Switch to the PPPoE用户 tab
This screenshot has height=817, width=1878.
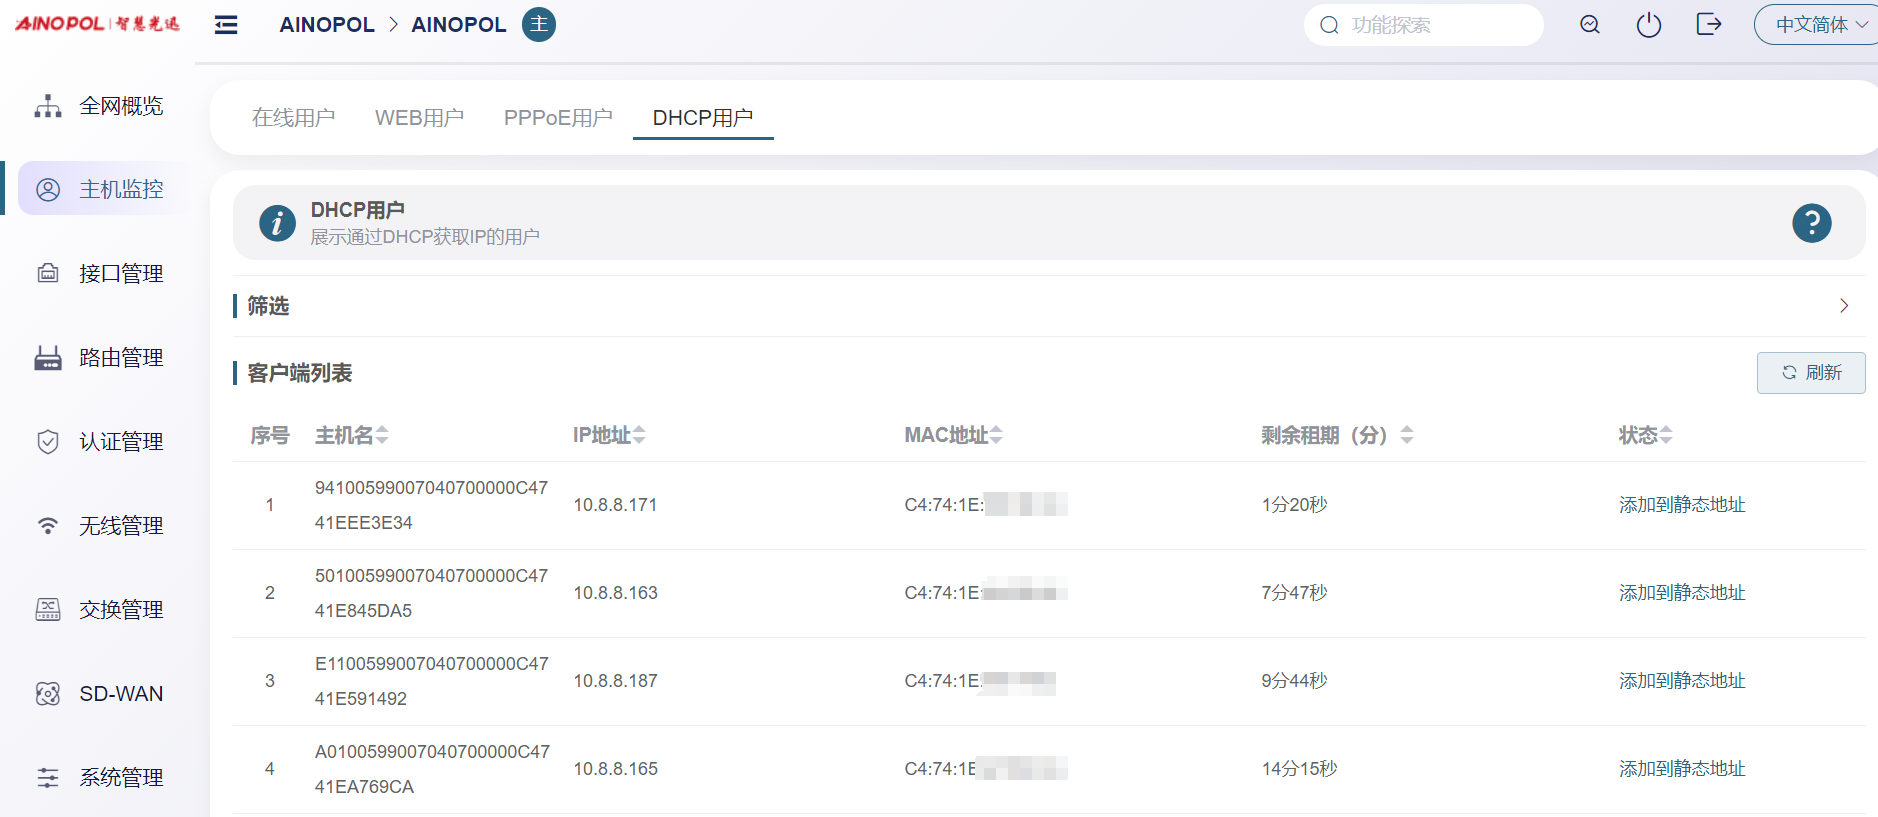558,118
